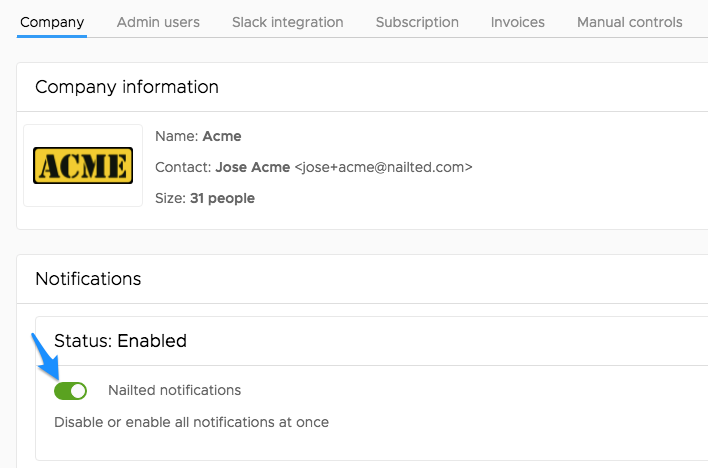Viewport: 708px width, 468px height.
Task: Click the ACME company logo
Action: pyautogui.click(x=83, y=165)
